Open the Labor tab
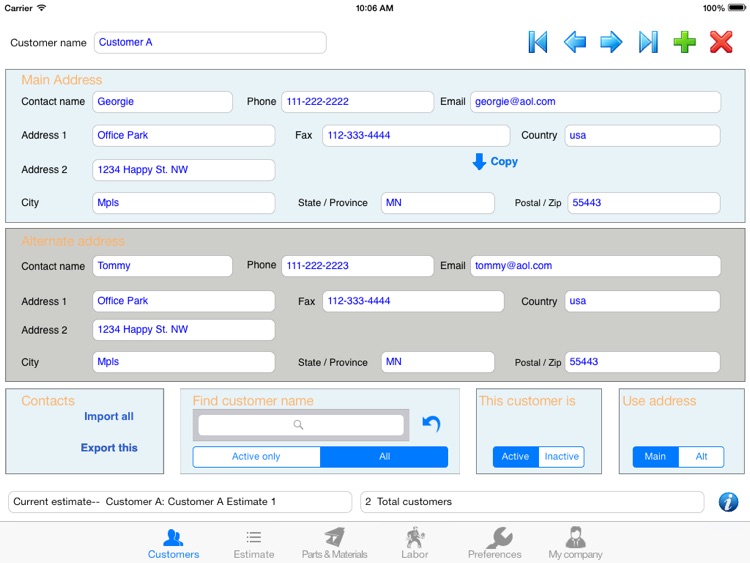The width and height of the screenshot is (750, 563). click(x=415, y=543)
